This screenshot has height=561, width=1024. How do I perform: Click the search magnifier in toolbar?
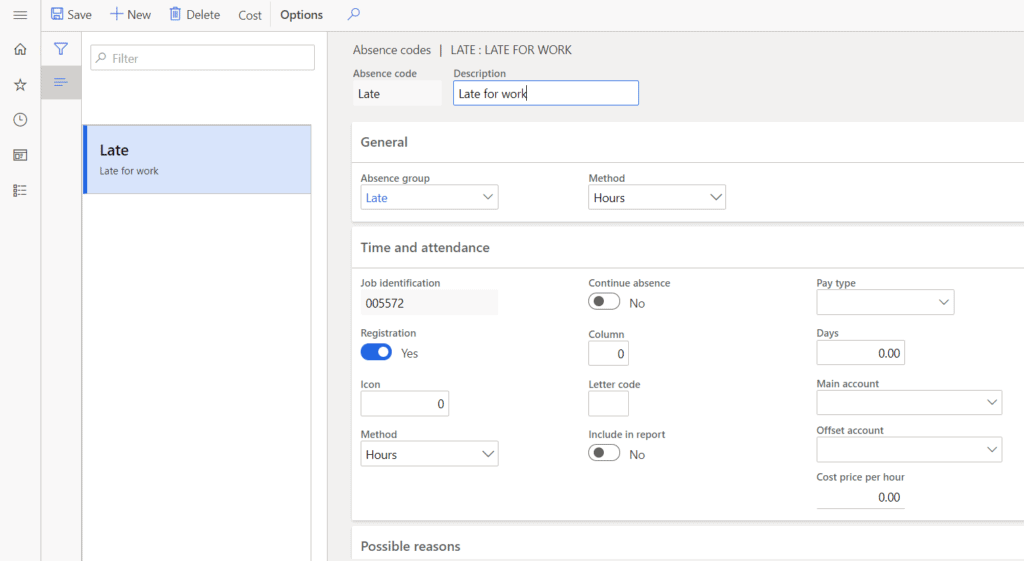pos(353,14)
